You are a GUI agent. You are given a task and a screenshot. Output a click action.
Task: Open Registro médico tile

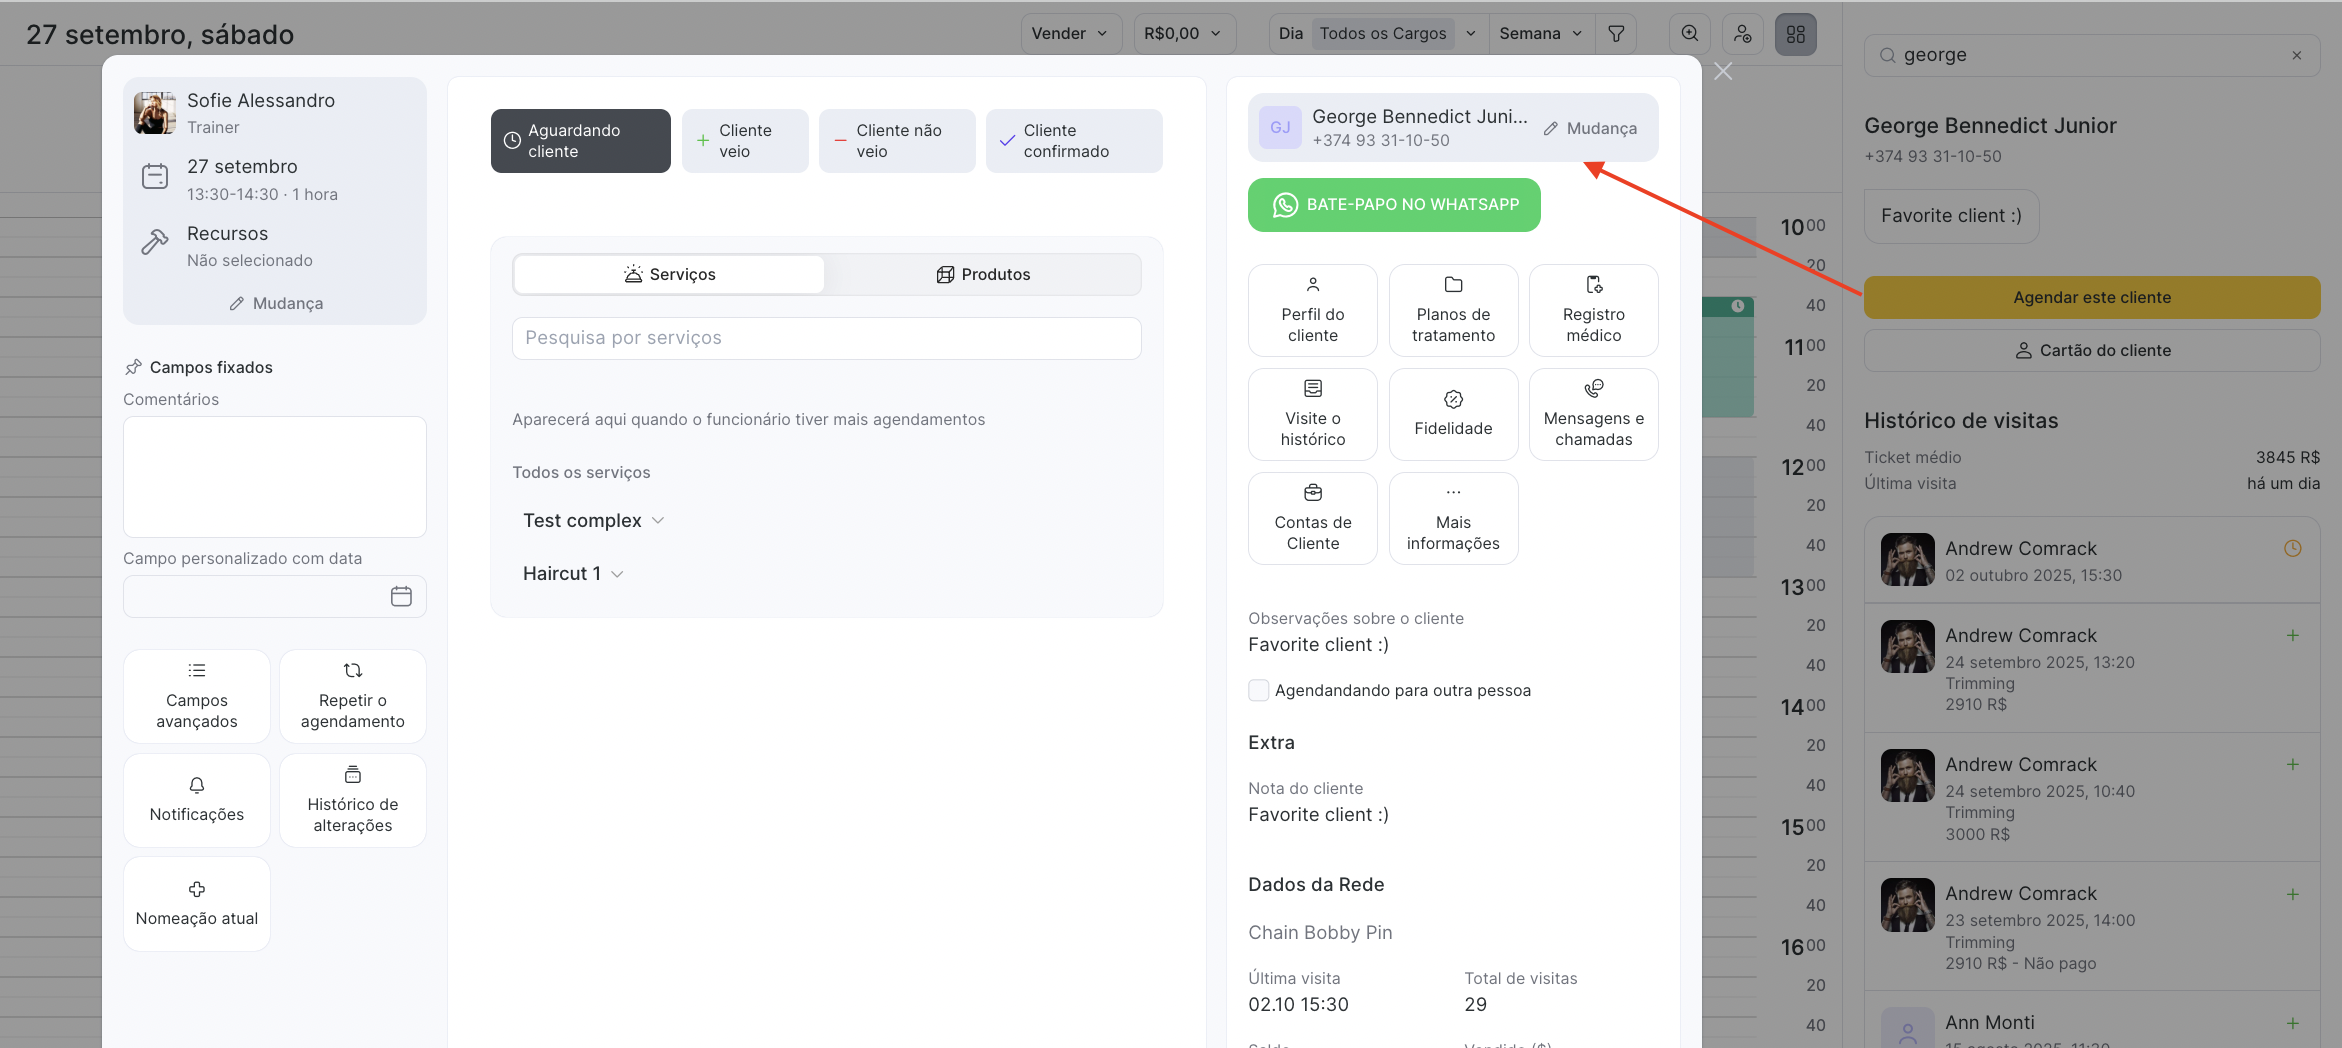[x=1593, y=310]
